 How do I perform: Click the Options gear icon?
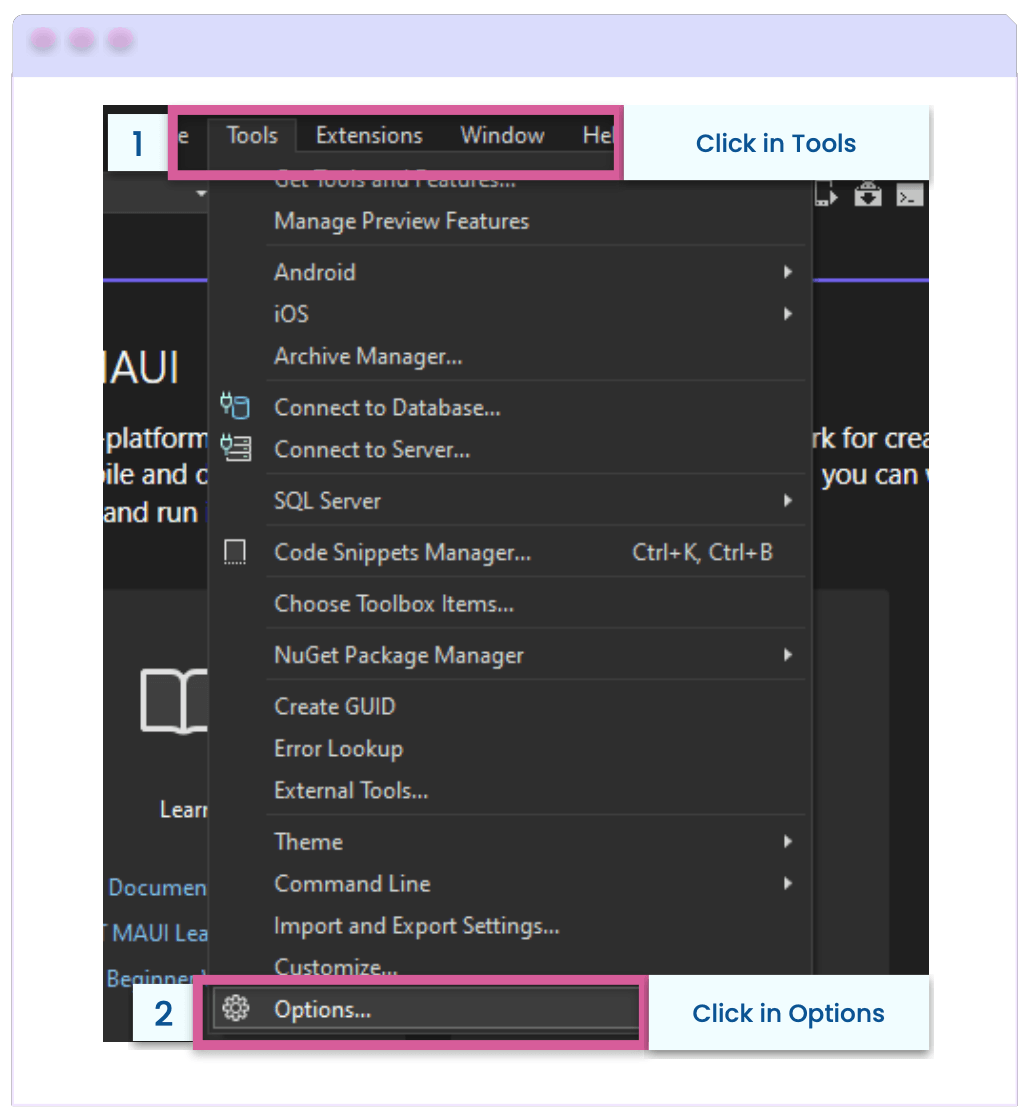click(x=236, y=1009)
